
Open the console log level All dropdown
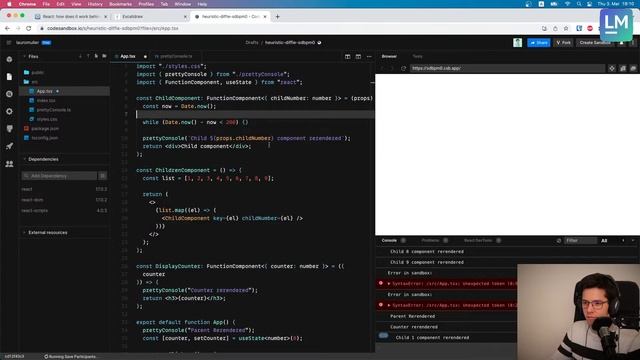click(x=604, y=241)
